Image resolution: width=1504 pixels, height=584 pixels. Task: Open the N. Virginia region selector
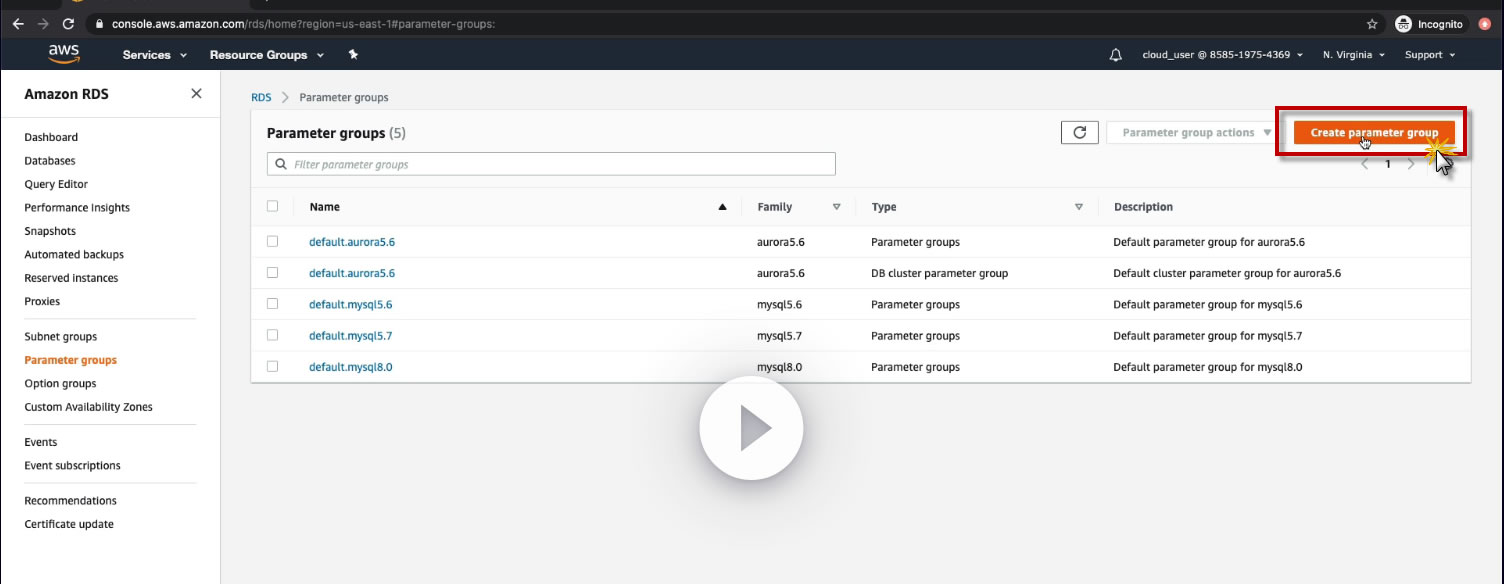(x=1353, y=55)
